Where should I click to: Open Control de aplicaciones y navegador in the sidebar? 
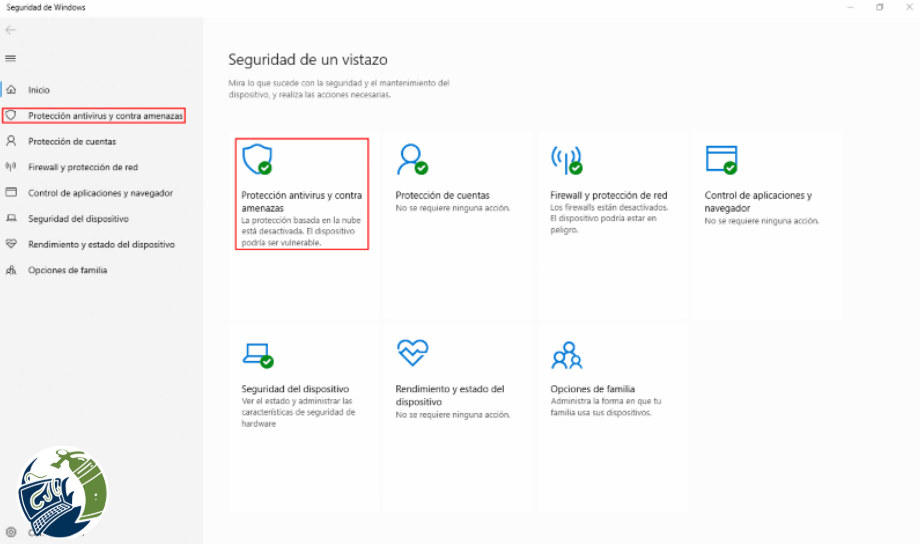[100, 193]
